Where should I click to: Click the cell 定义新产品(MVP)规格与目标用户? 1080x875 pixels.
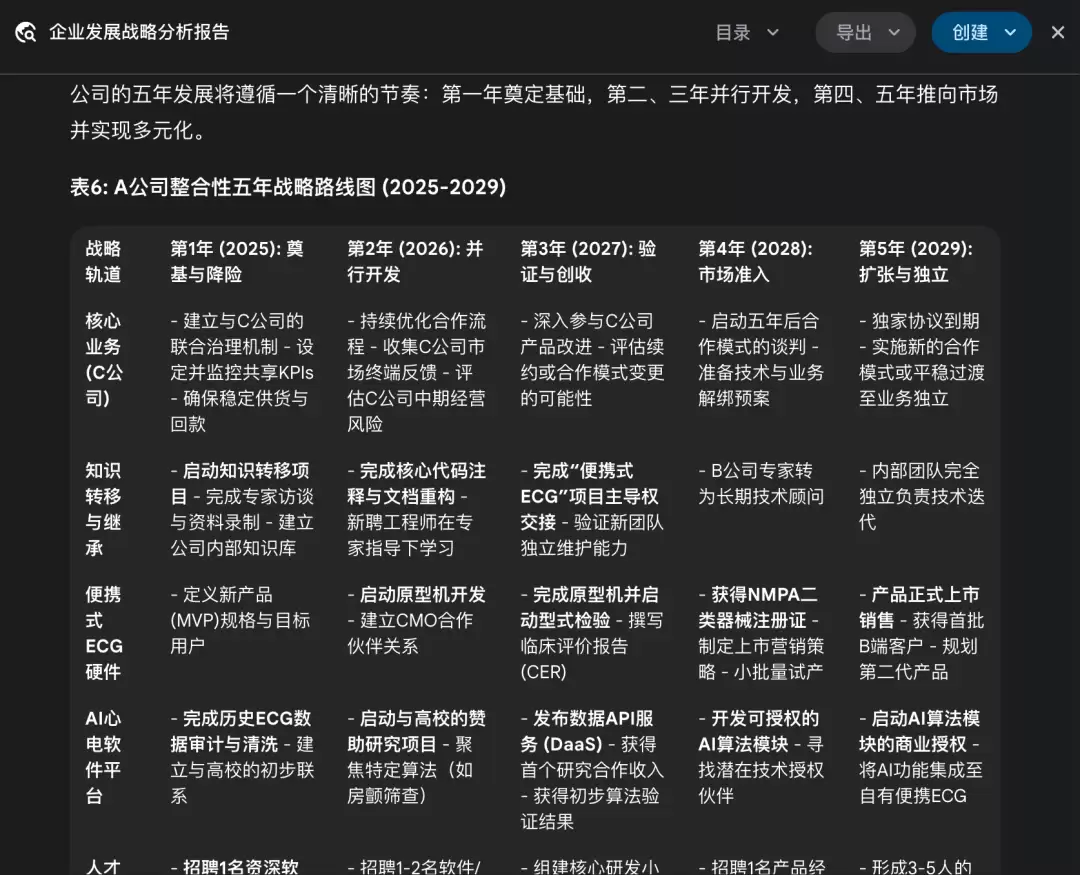[x=240, y=620]
